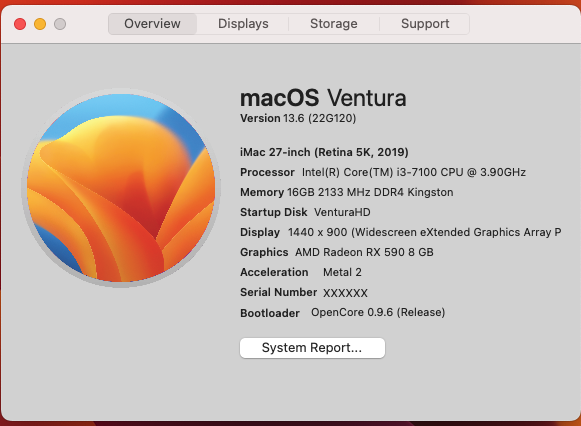Click the Processor i3-7100 value
The width and height of the screenshot is (581, 426).
point(414,172)
